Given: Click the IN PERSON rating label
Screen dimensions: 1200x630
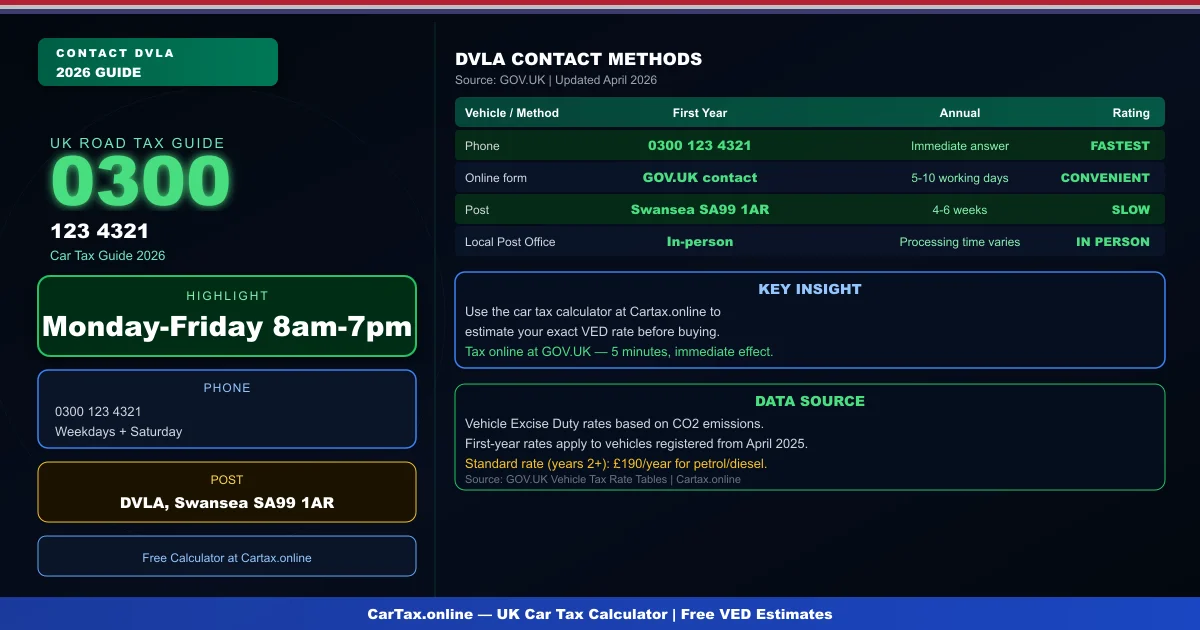Looking at the screenshot, I should (x=1113, y=241).
